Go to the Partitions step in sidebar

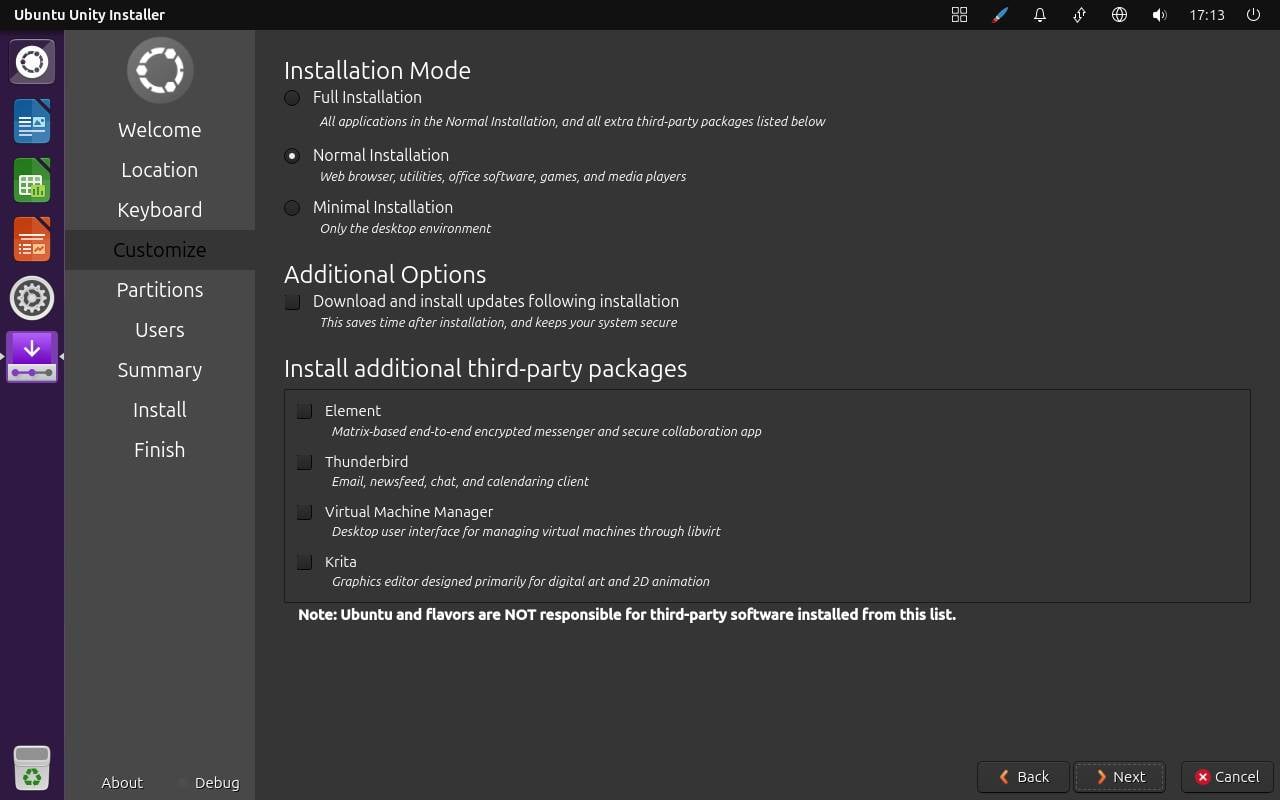tap(160, 290)
